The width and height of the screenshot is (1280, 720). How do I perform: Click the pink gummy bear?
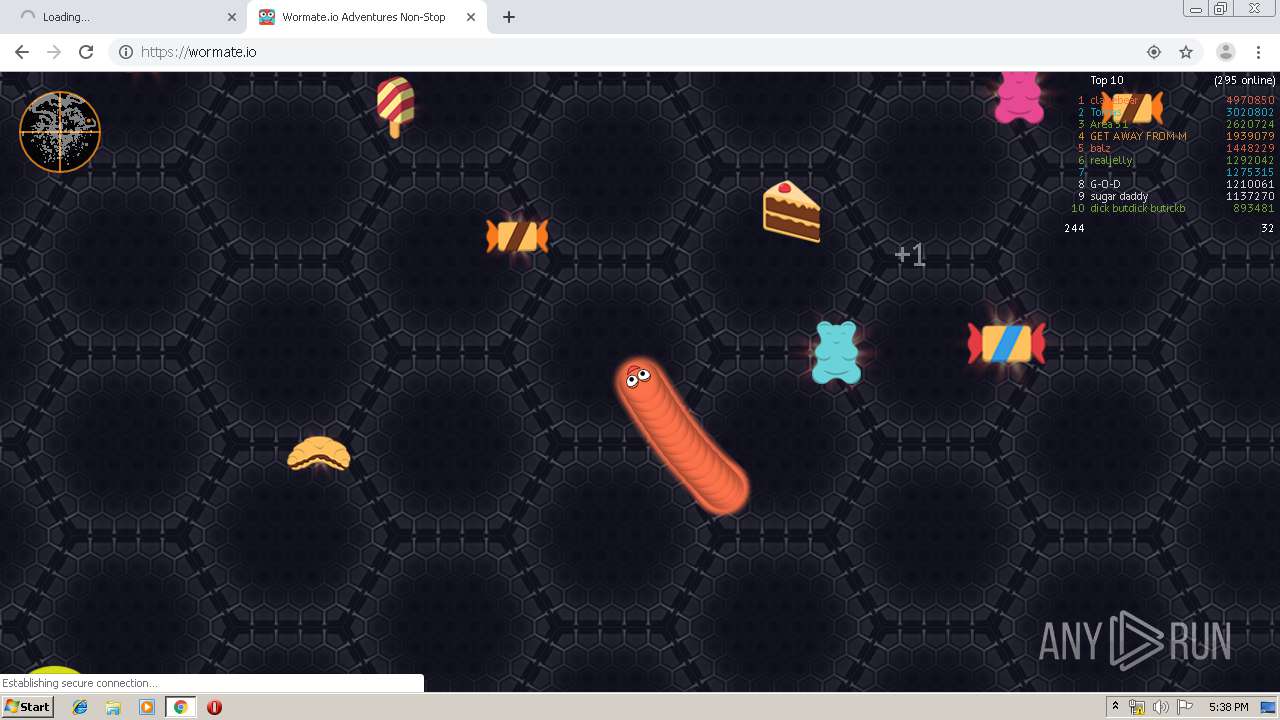[x=1019, y=97]
